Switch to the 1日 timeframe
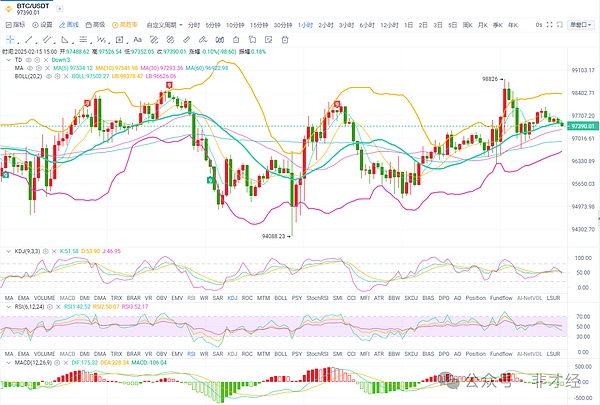Image resolution: width=600 pixels, height=405 pixels. [409, 25]
